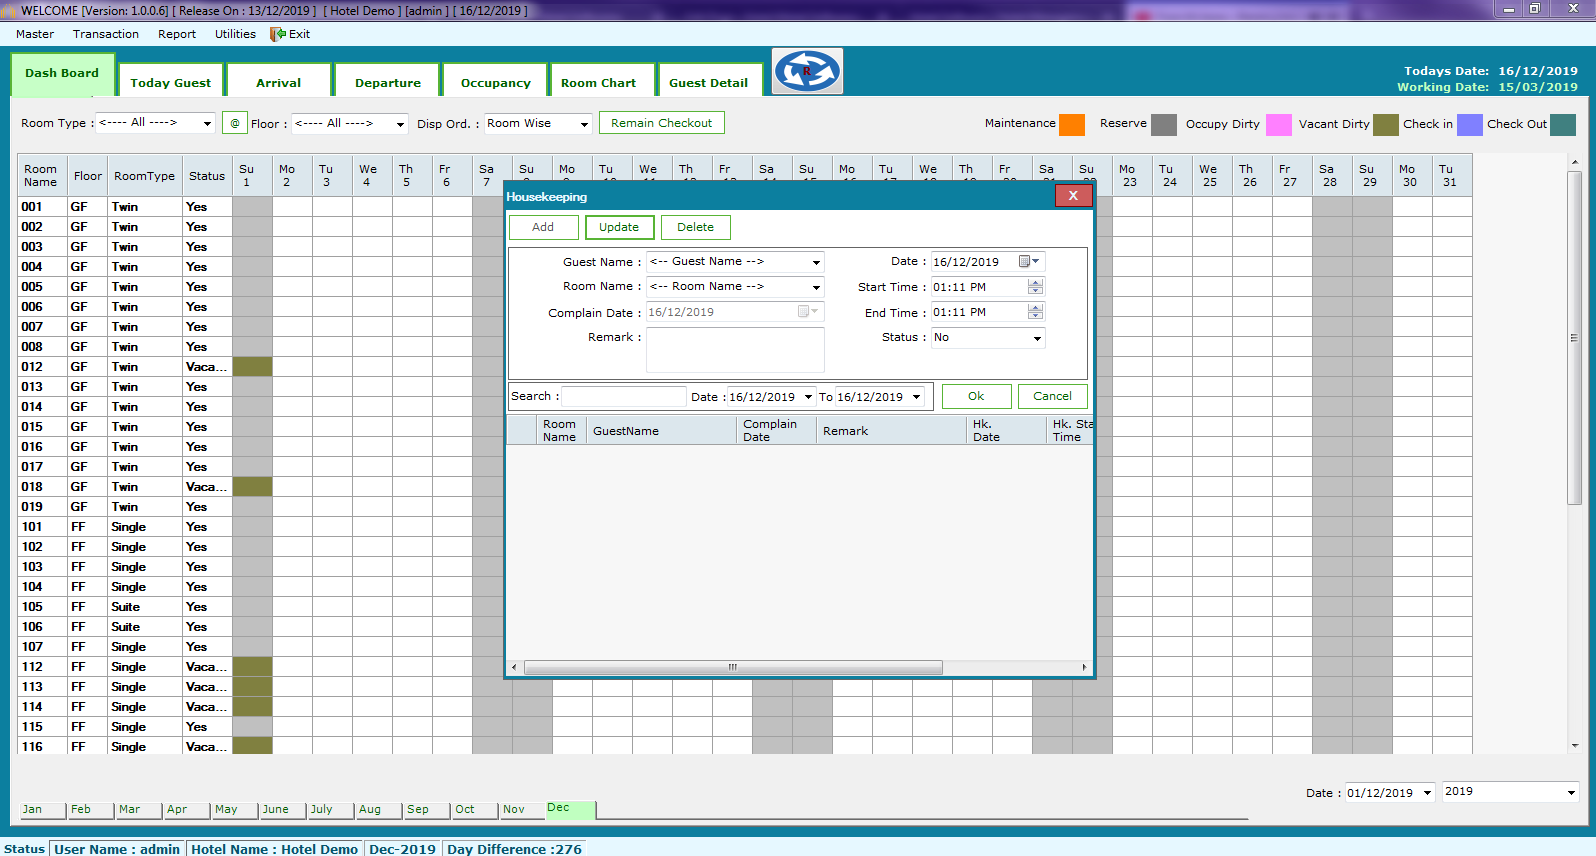The image size is (1596, 856).
Task: Click the Update button in Housekeeping
Action: point(619,227)
